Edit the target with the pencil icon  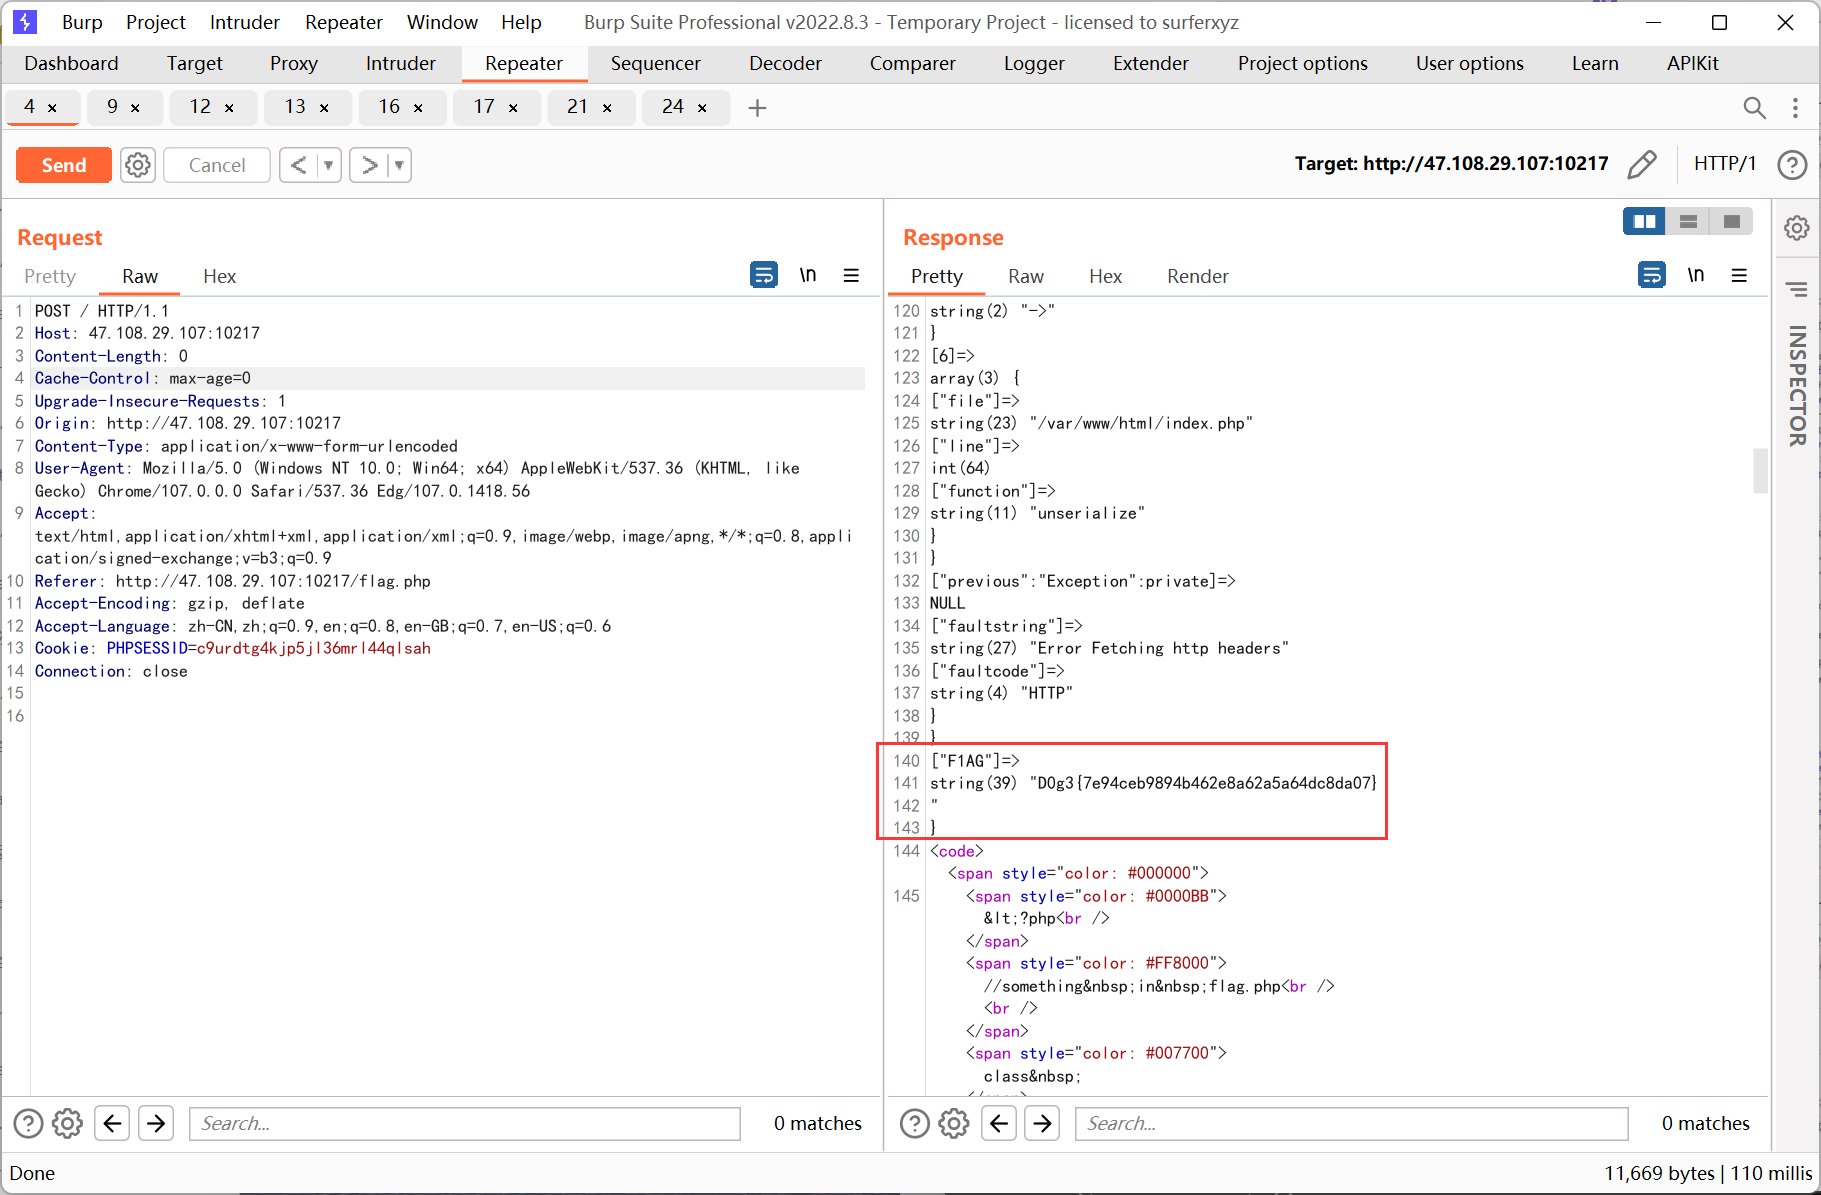1641,164
